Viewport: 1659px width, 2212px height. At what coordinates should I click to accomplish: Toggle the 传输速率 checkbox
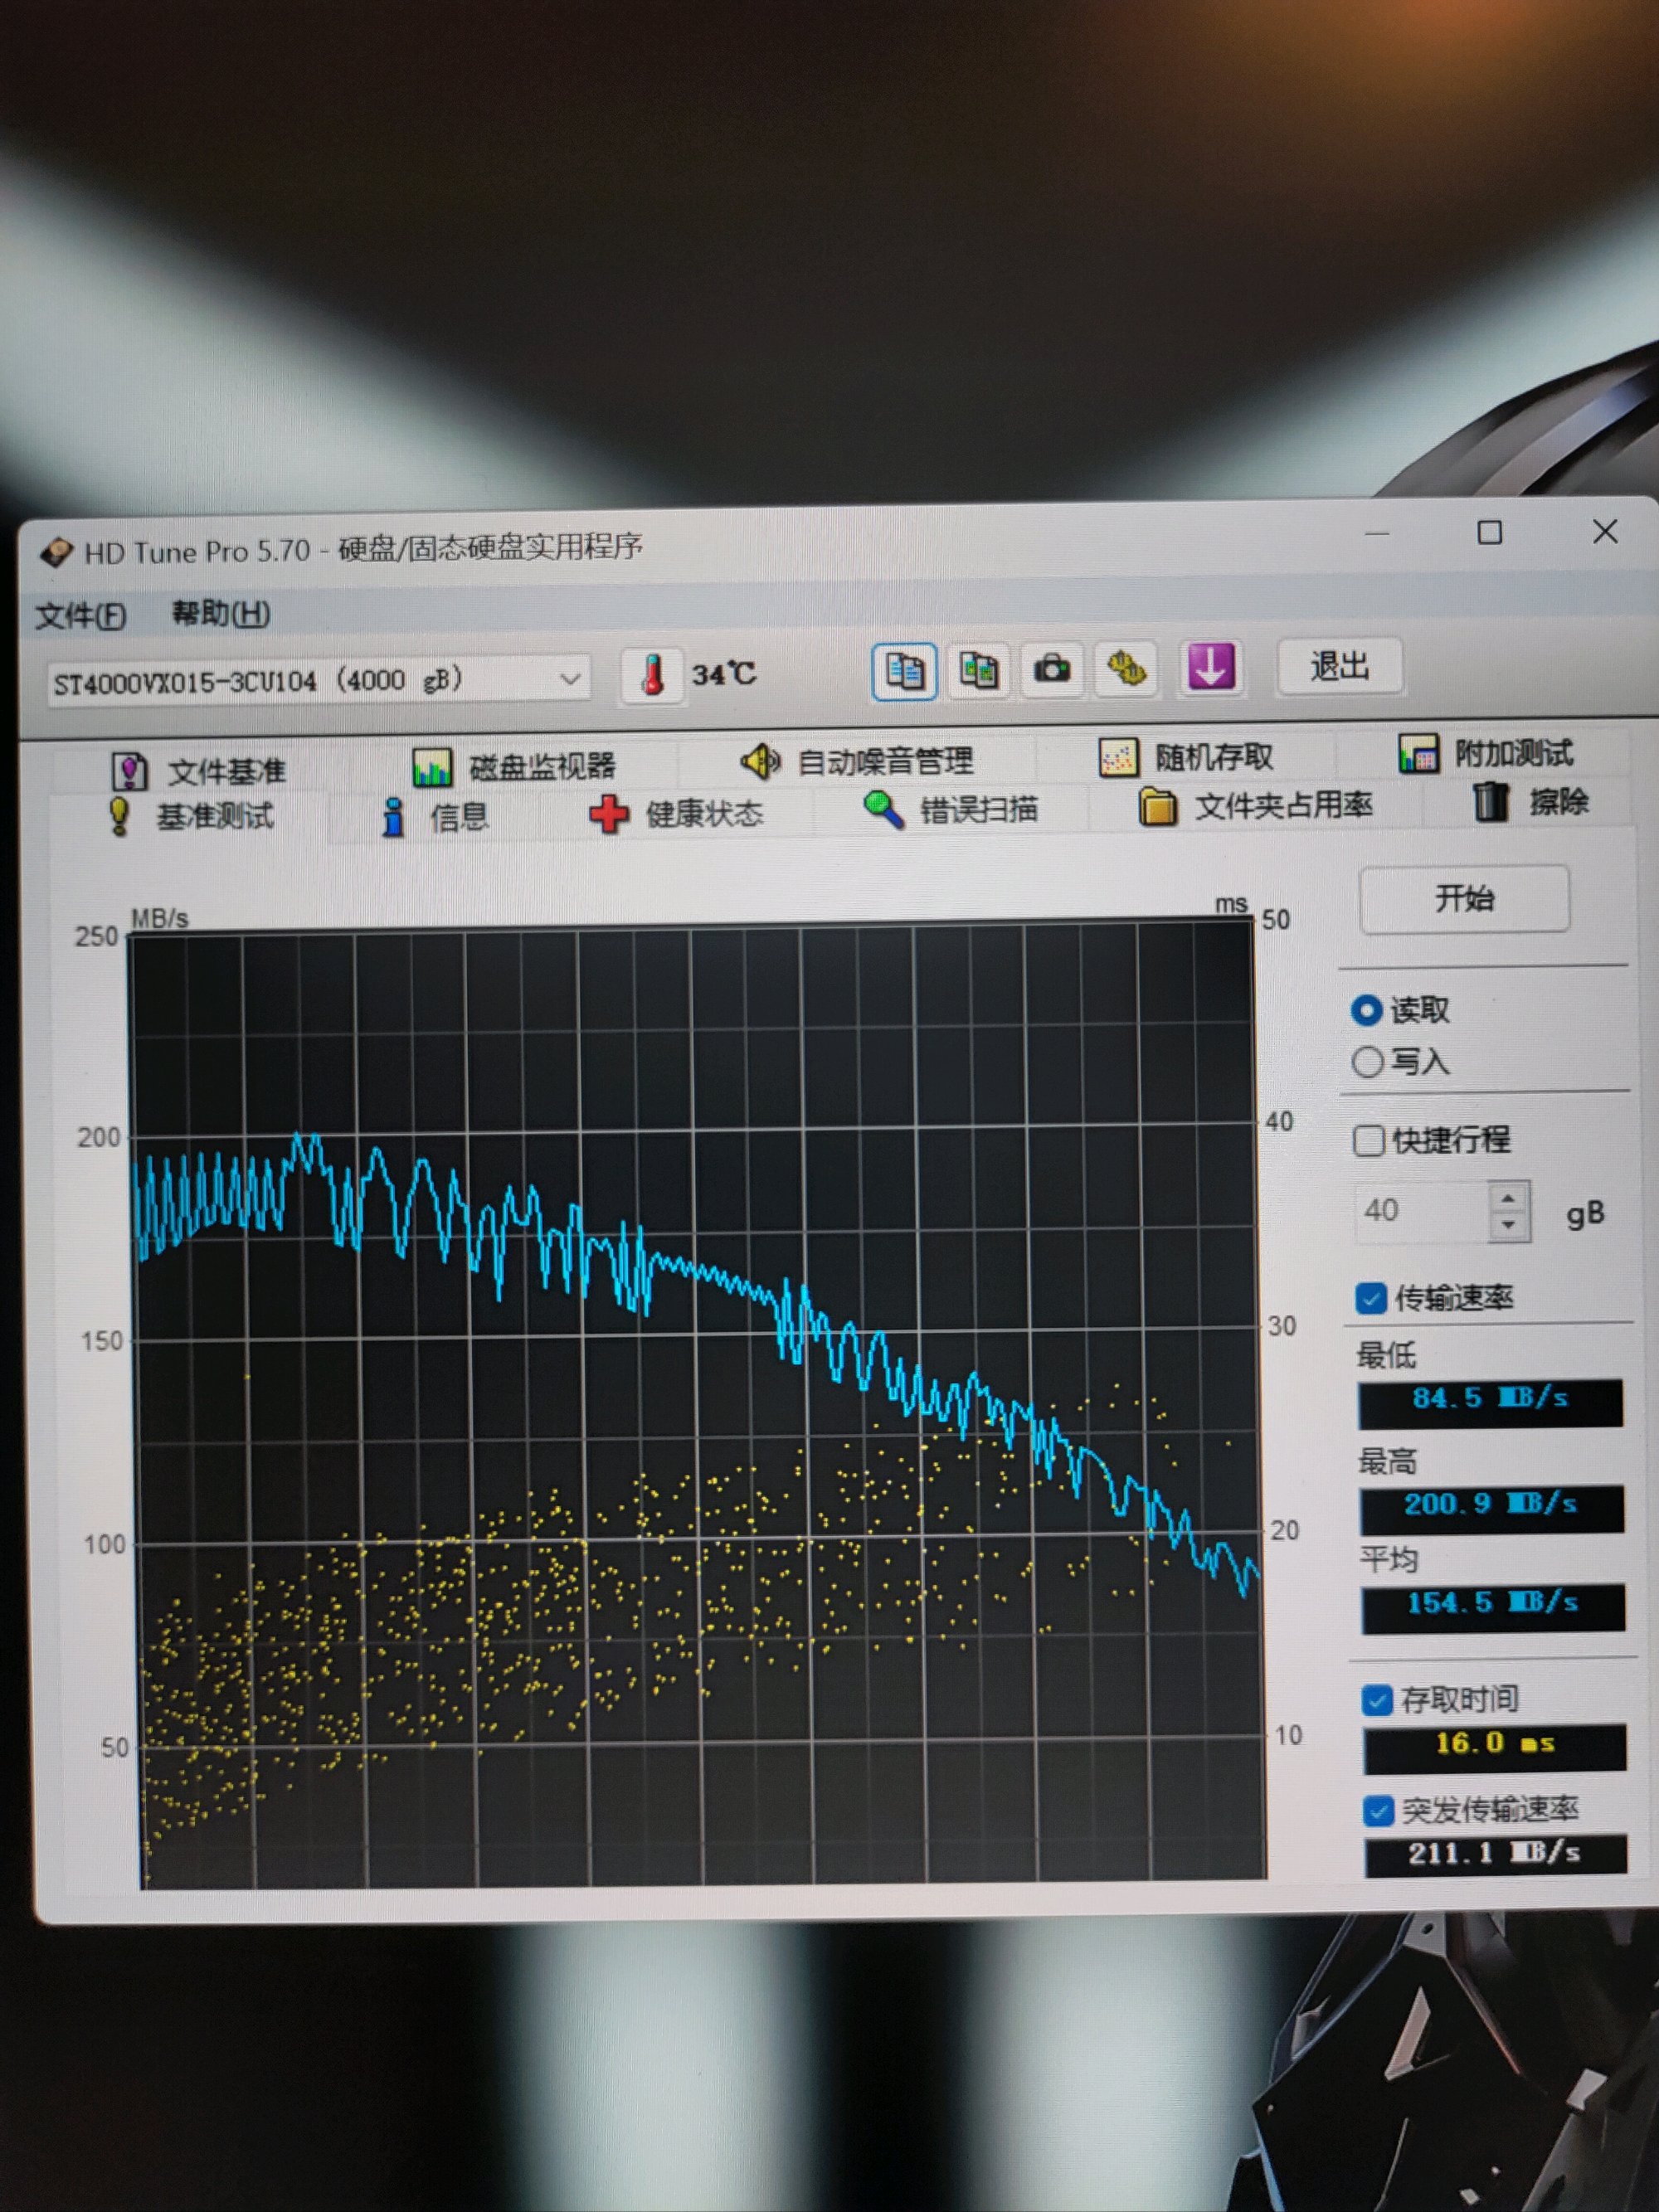pos(1371,1298)
